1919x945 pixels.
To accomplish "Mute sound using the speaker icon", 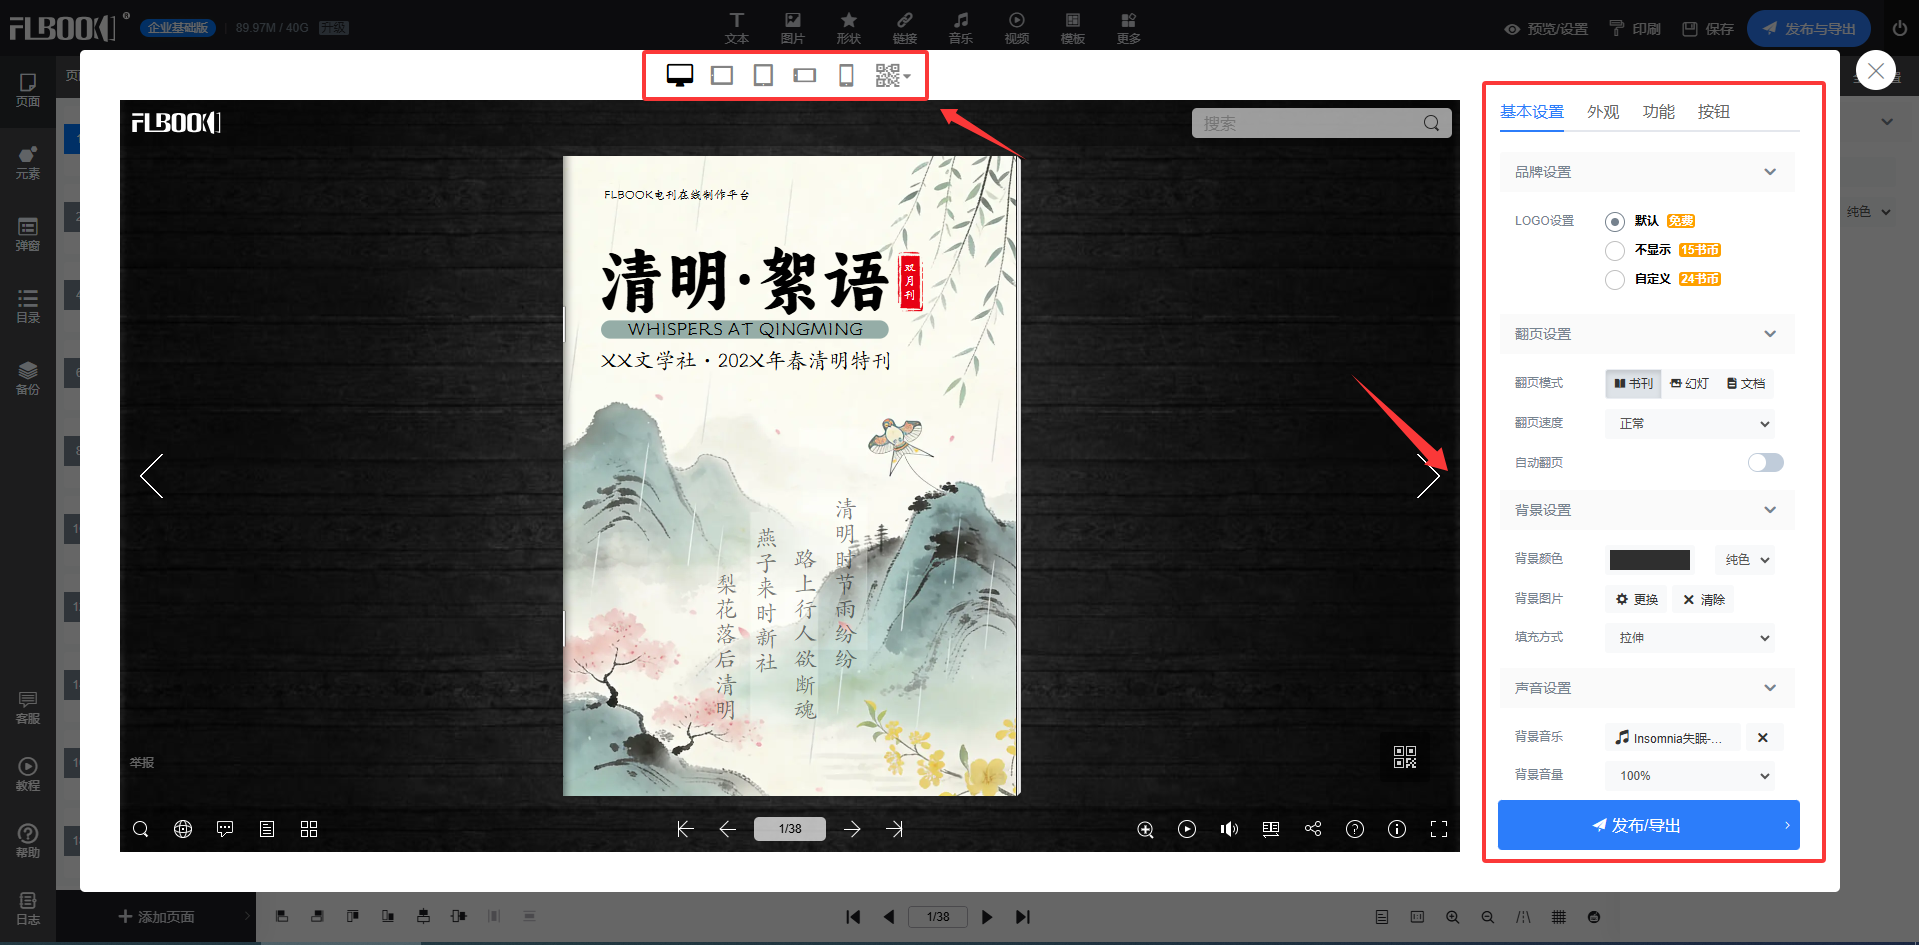I will coord(1229,829).
